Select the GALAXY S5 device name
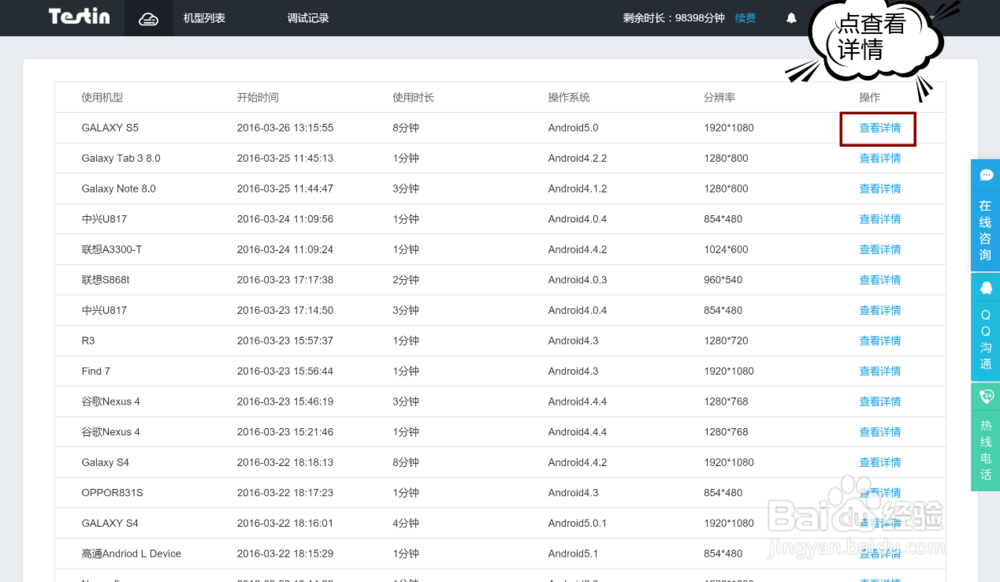 [110, 127]
